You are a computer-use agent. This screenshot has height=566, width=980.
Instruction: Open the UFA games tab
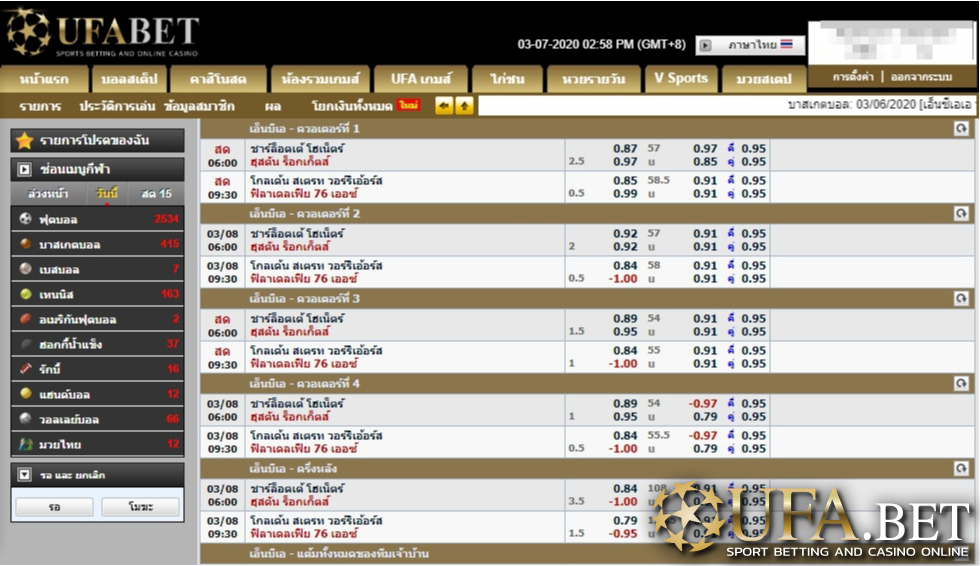[421, 79]
